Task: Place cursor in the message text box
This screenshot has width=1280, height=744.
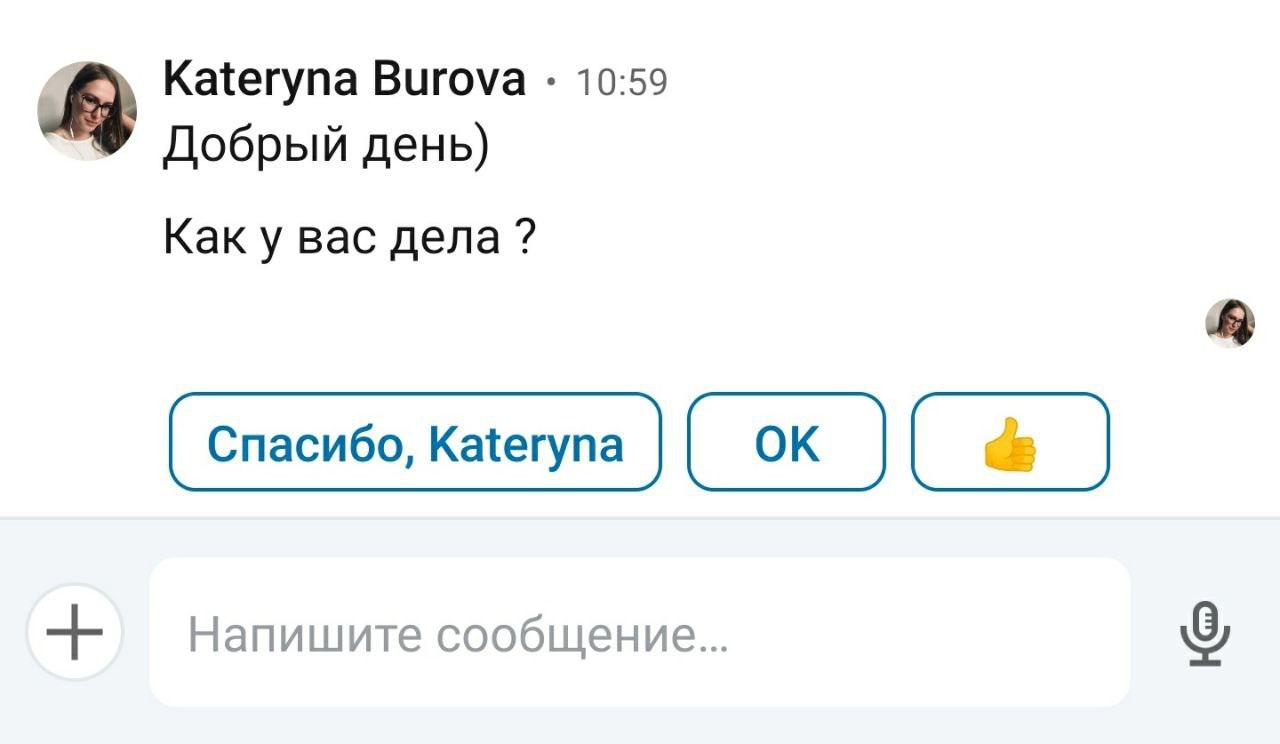Action: (640, 633)
